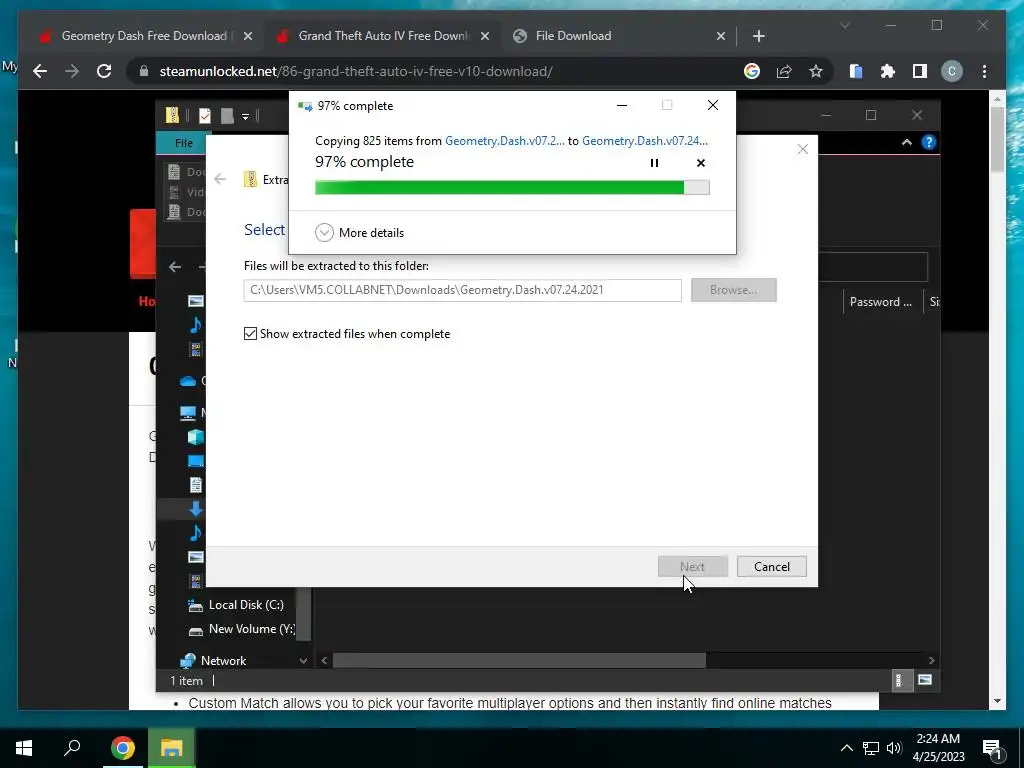This screenshot has width=1024, height=768.
Task: Click the Explorer horizontal scrollbar thumb
Action: 519,661
